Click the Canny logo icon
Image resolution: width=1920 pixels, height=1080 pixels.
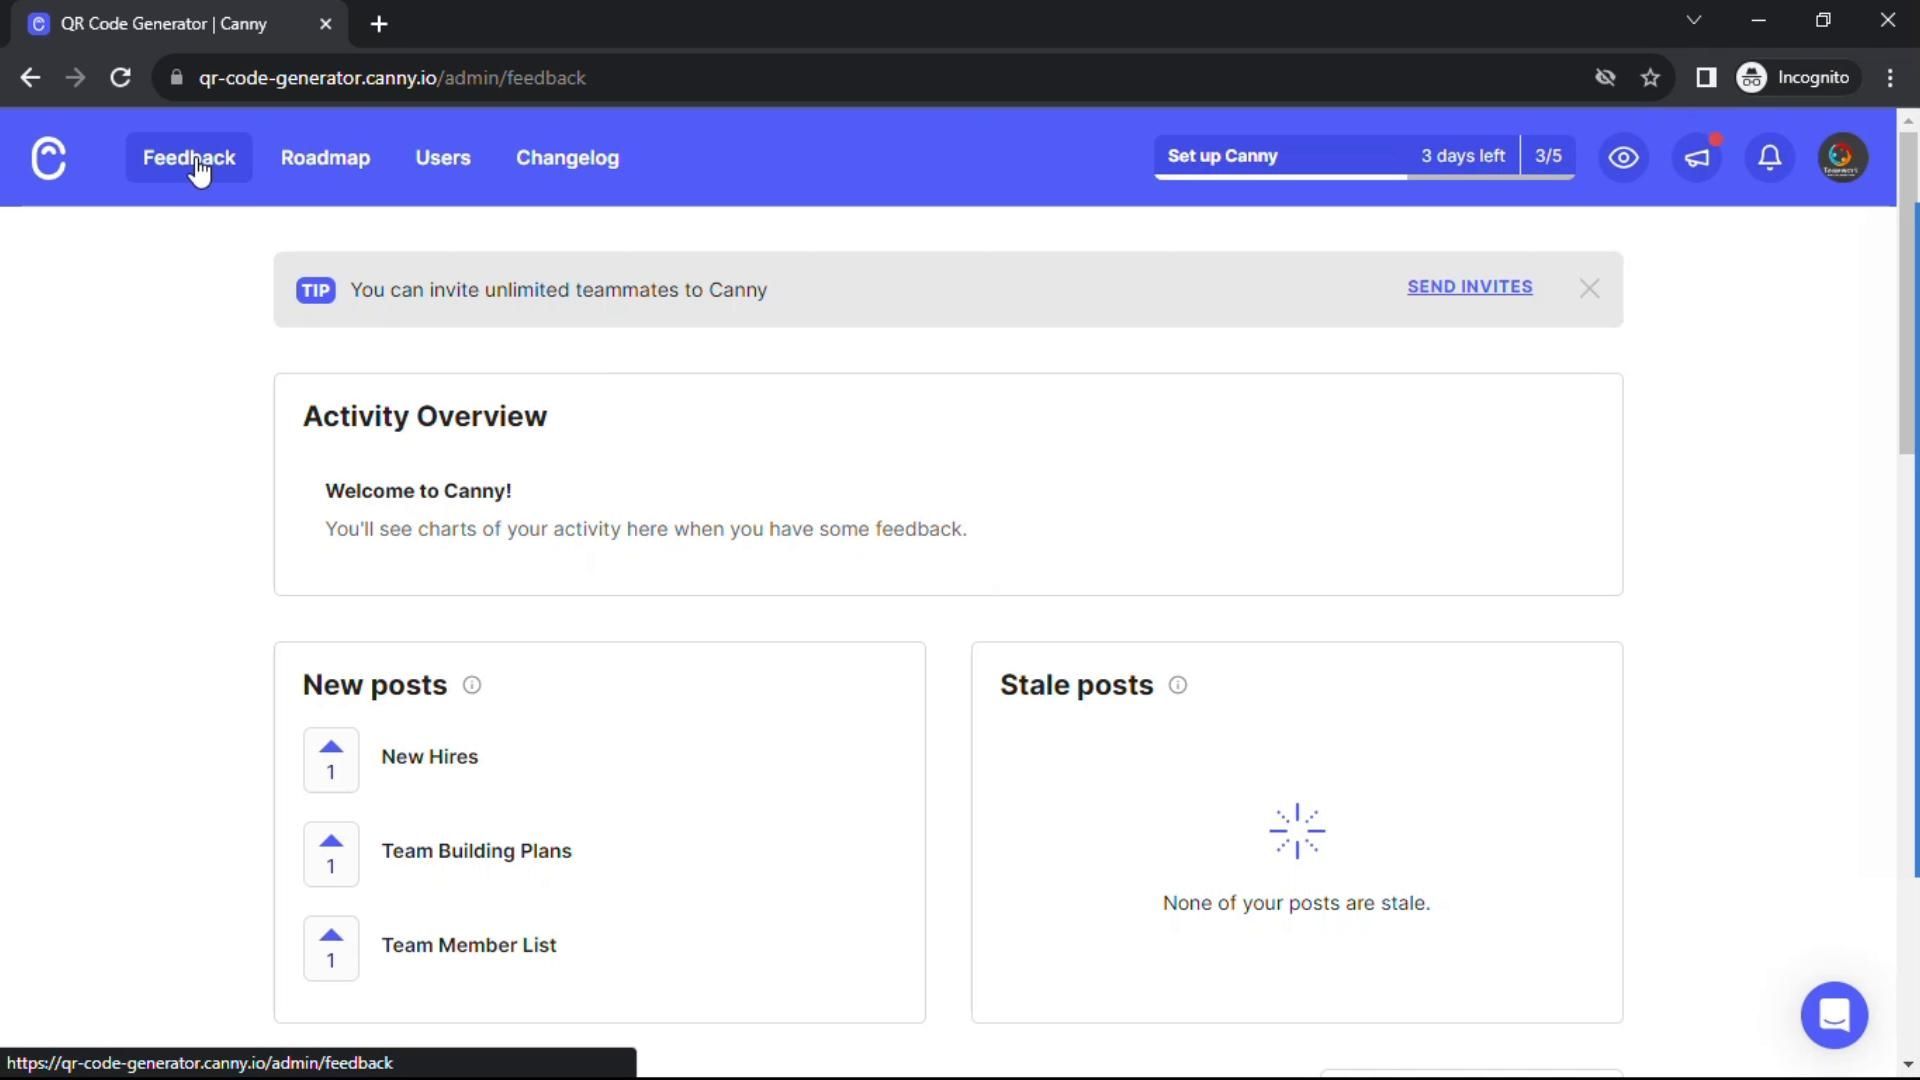[x=48, y=158]
